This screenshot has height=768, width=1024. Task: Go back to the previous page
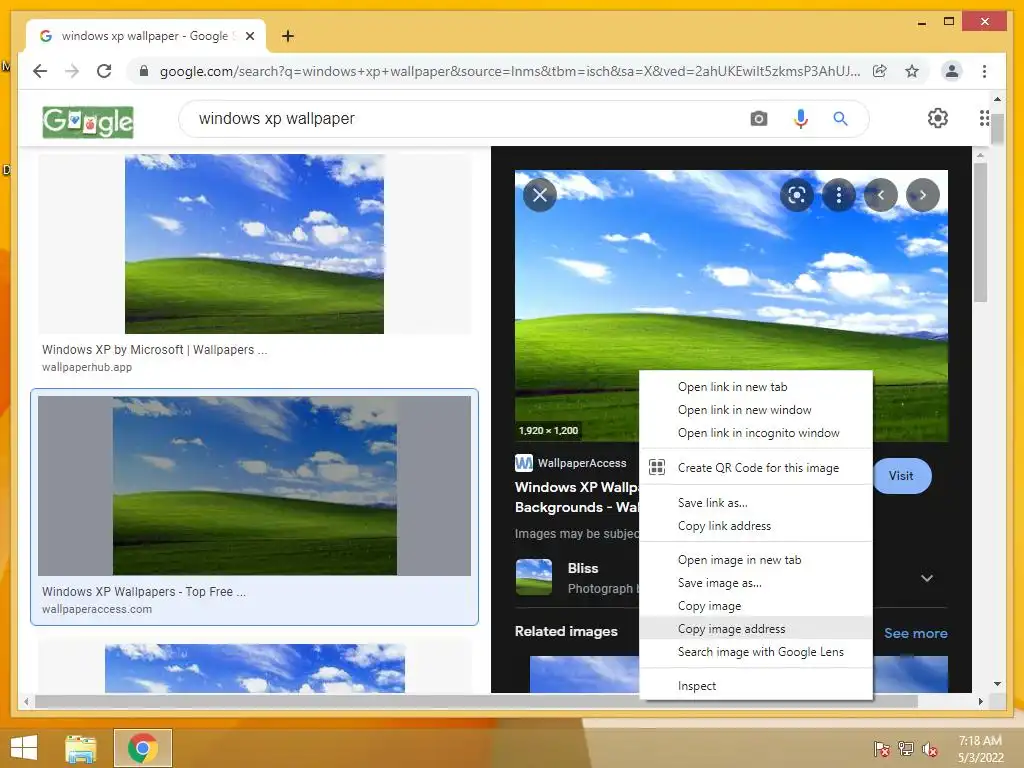(40, 71)
